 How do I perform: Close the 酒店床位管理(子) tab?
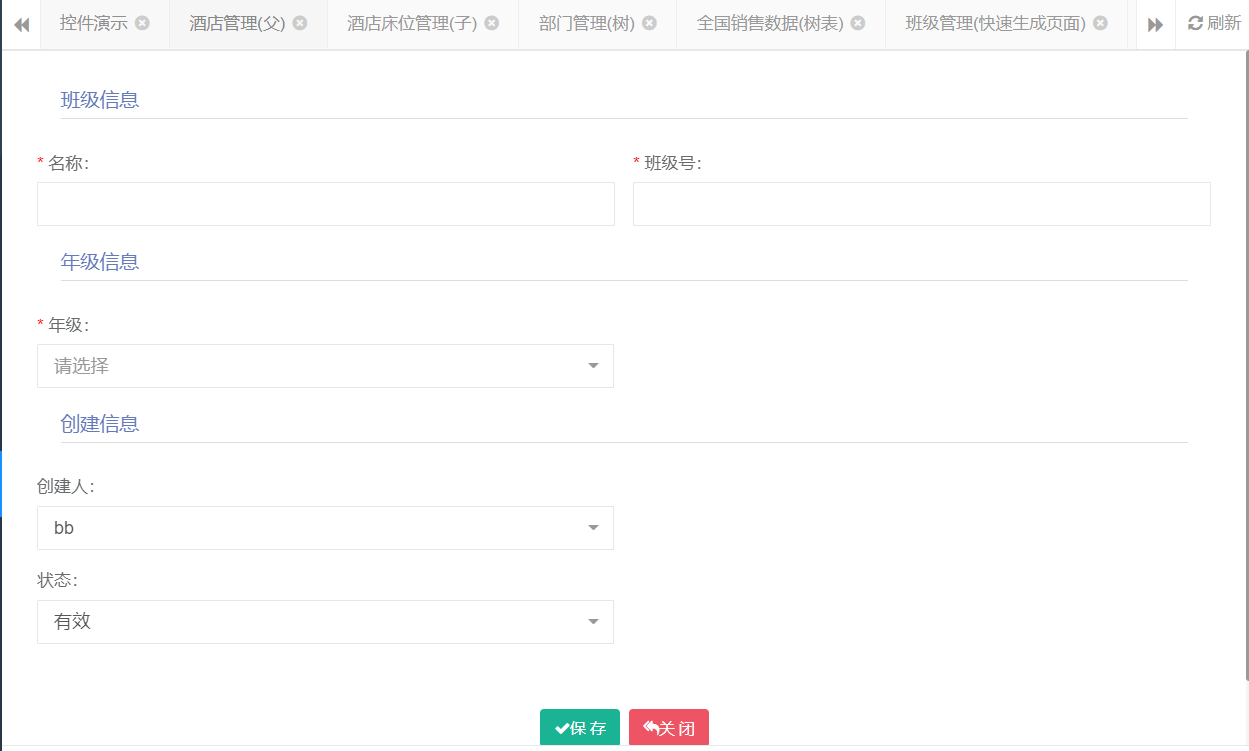491,23
